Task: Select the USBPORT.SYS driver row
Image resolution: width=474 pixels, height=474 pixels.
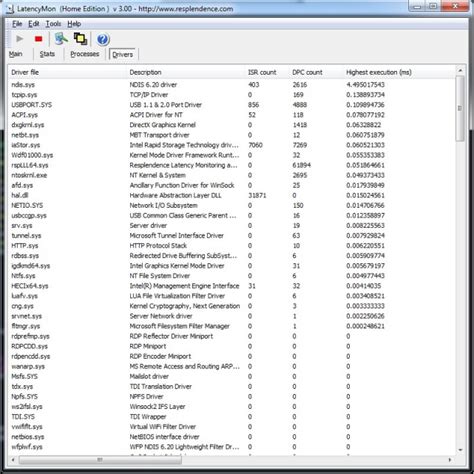Action: click(x=231, y=105)
